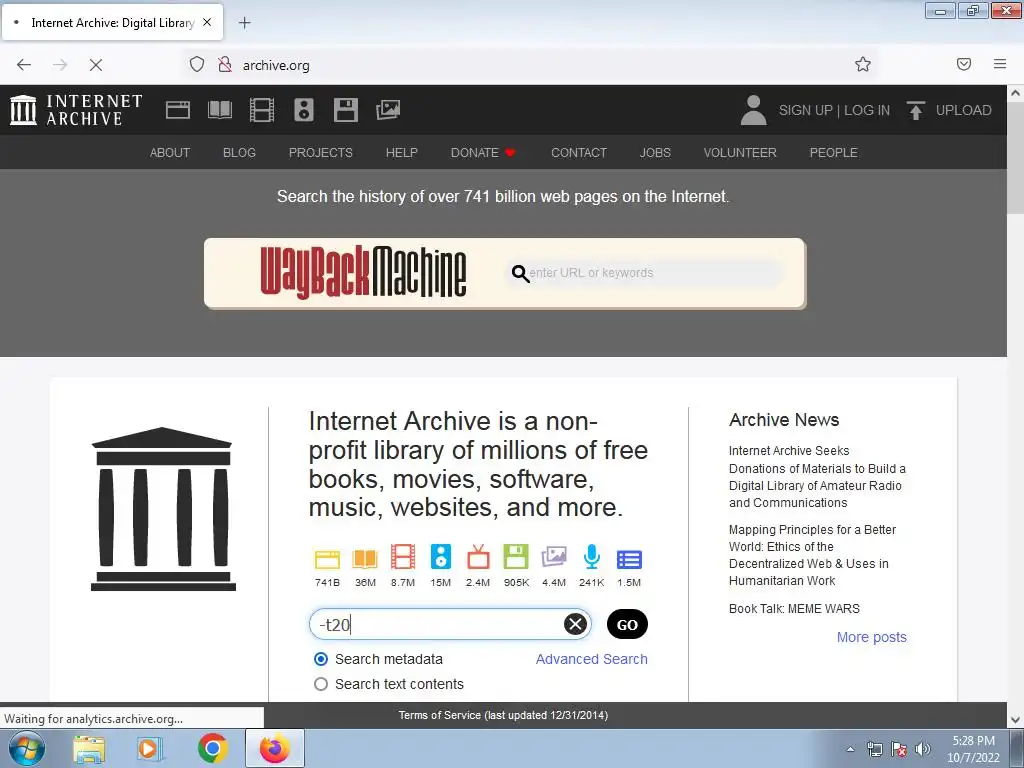1024x768 pixels.
Task: Click the green floppy disk icon labeled 905K
Action: [x=516, y=557]
